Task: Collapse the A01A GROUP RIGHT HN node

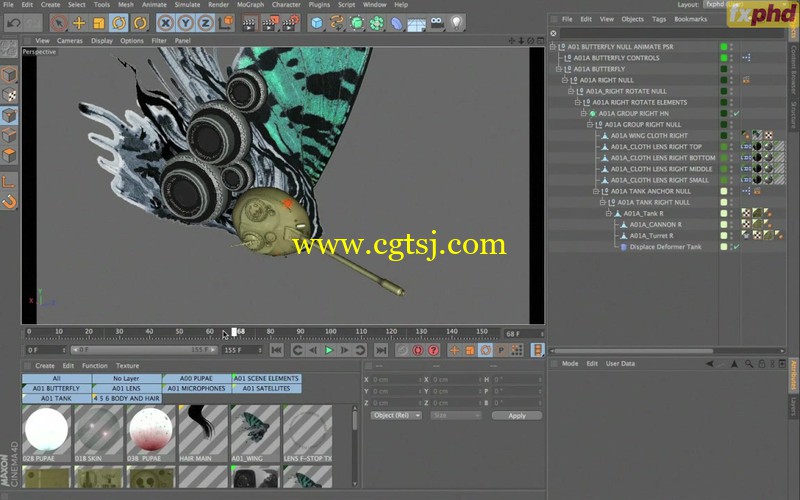Action: [x=584, y=113]
